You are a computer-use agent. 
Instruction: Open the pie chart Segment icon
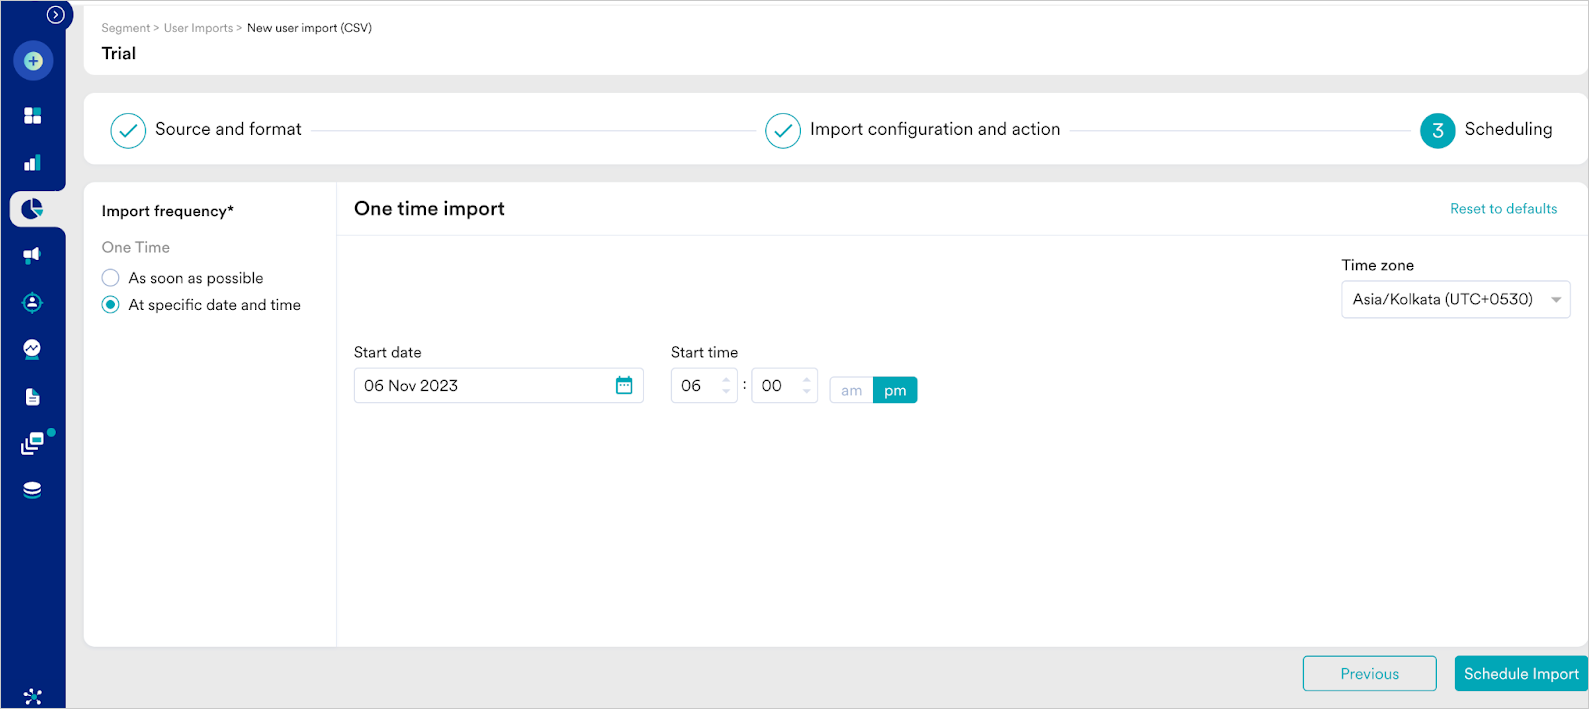pyautogui.click(x=33, y=209)
